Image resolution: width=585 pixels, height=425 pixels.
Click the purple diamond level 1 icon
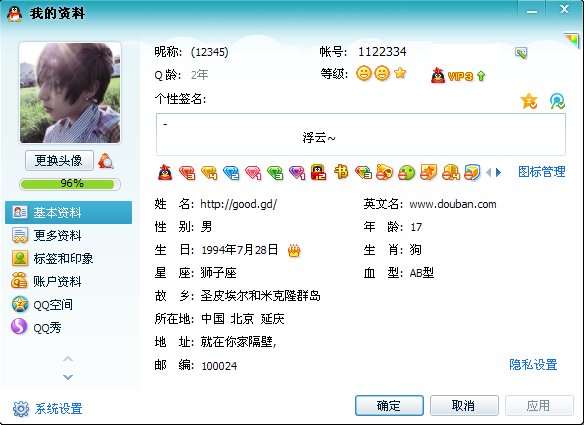(297, 172)
